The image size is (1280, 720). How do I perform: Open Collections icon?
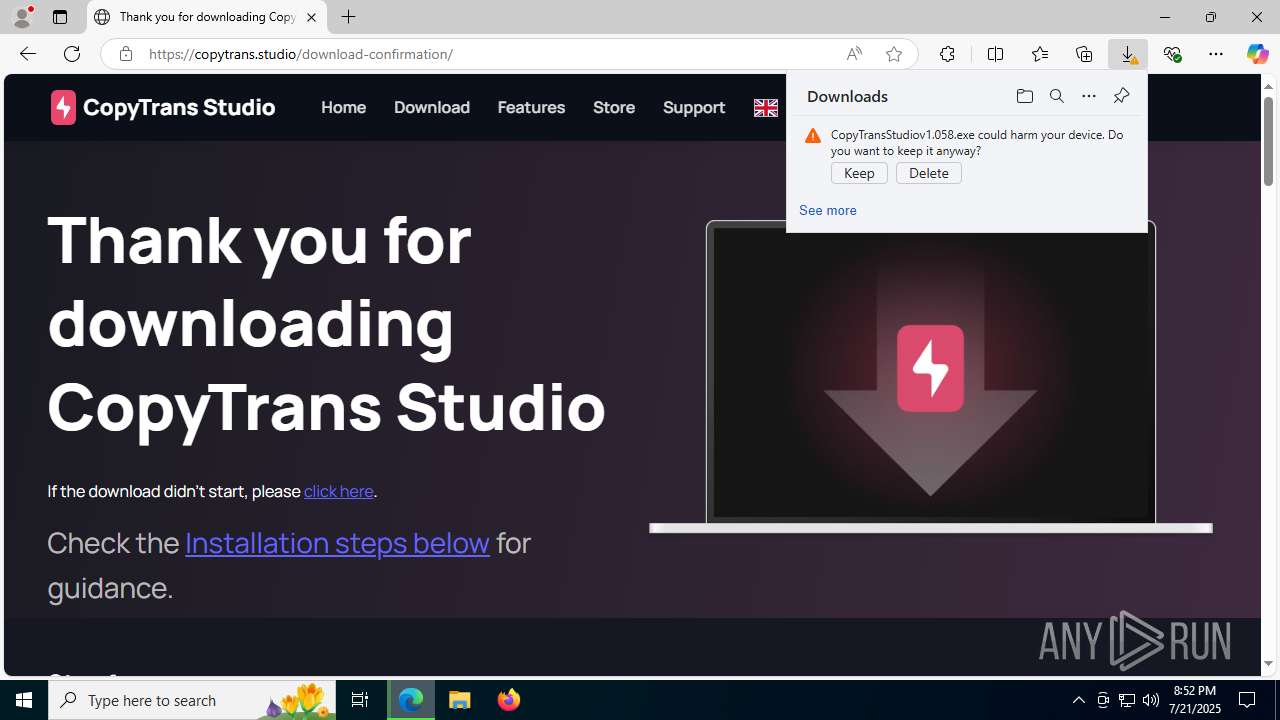click(x=1084, y=54)
